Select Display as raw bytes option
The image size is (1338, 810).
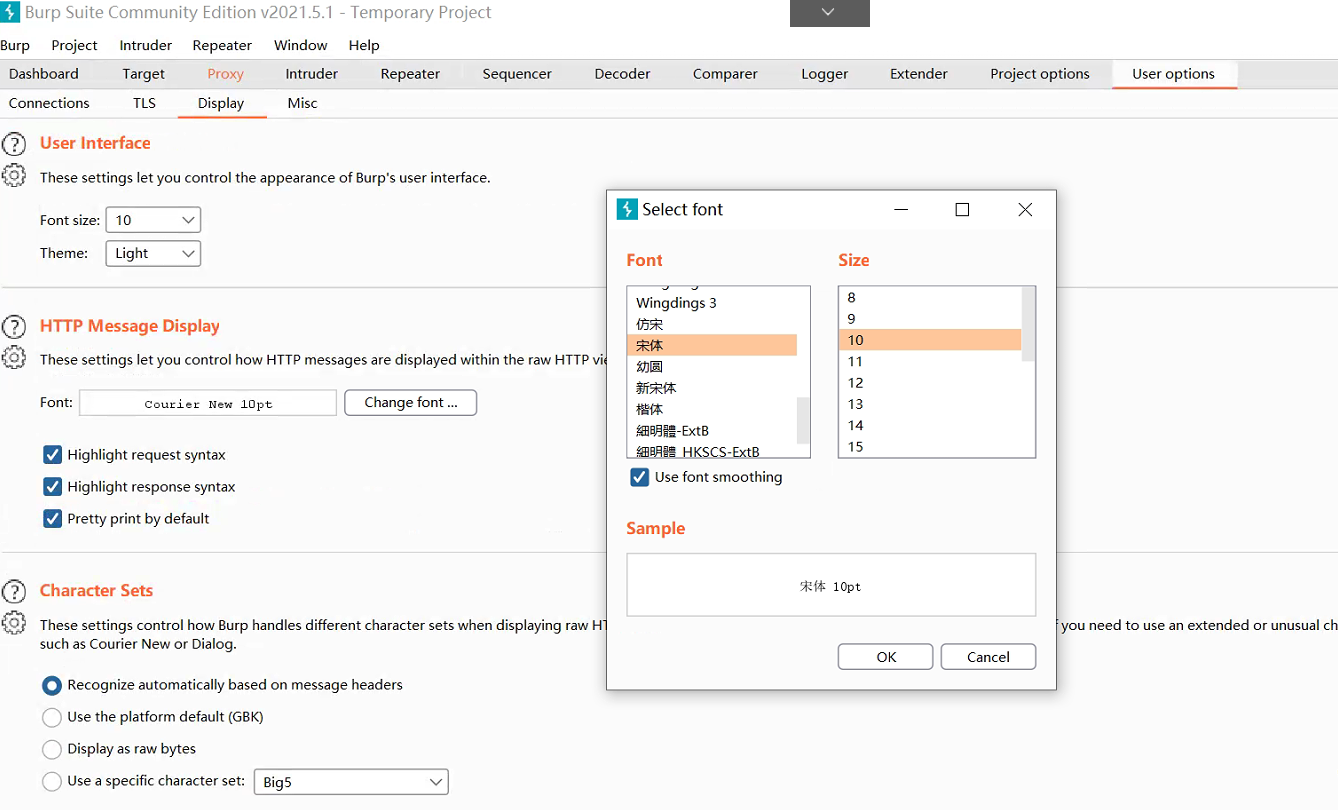coord(52,749)
